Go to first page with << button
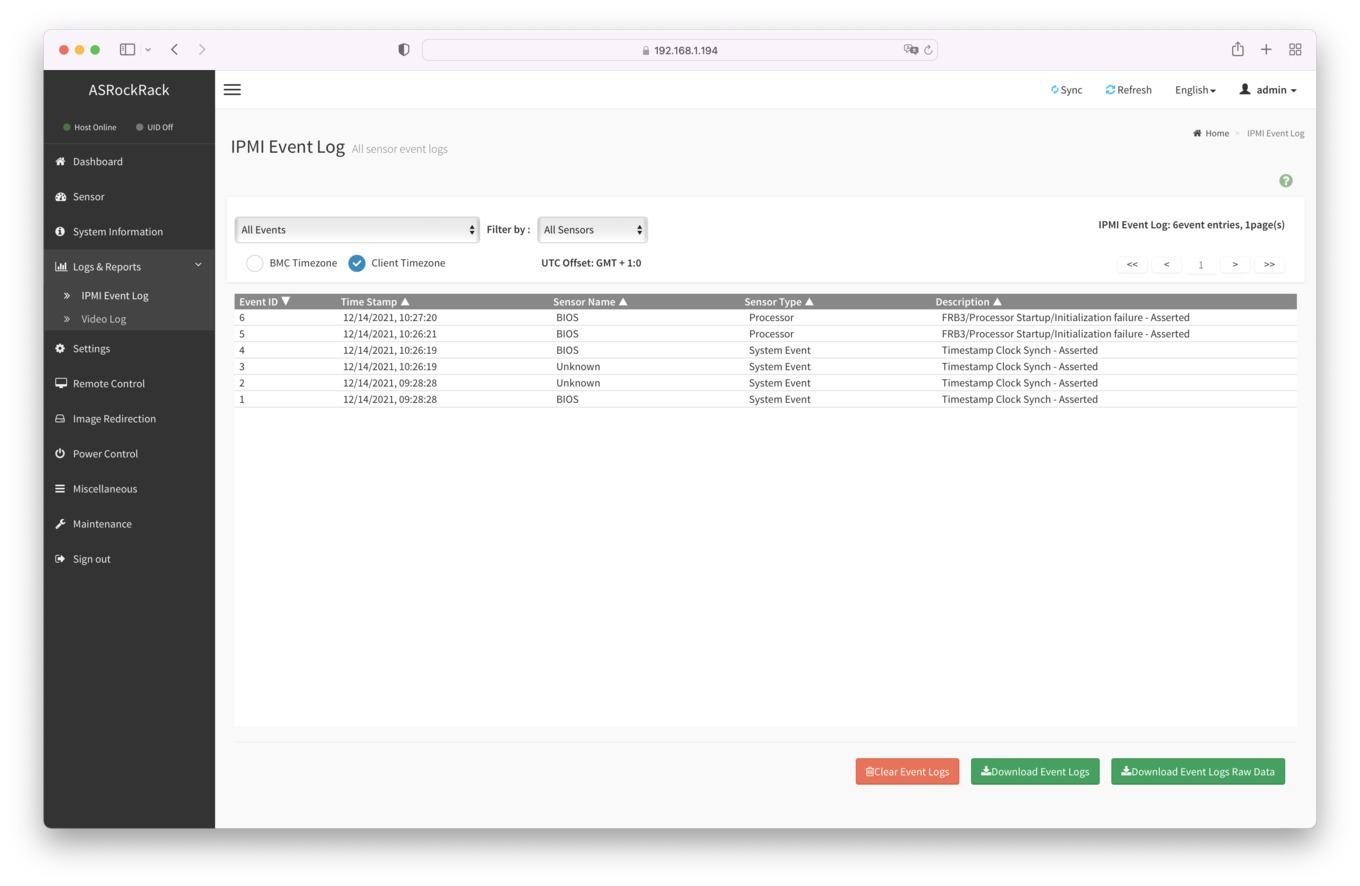 point(1132,265)
